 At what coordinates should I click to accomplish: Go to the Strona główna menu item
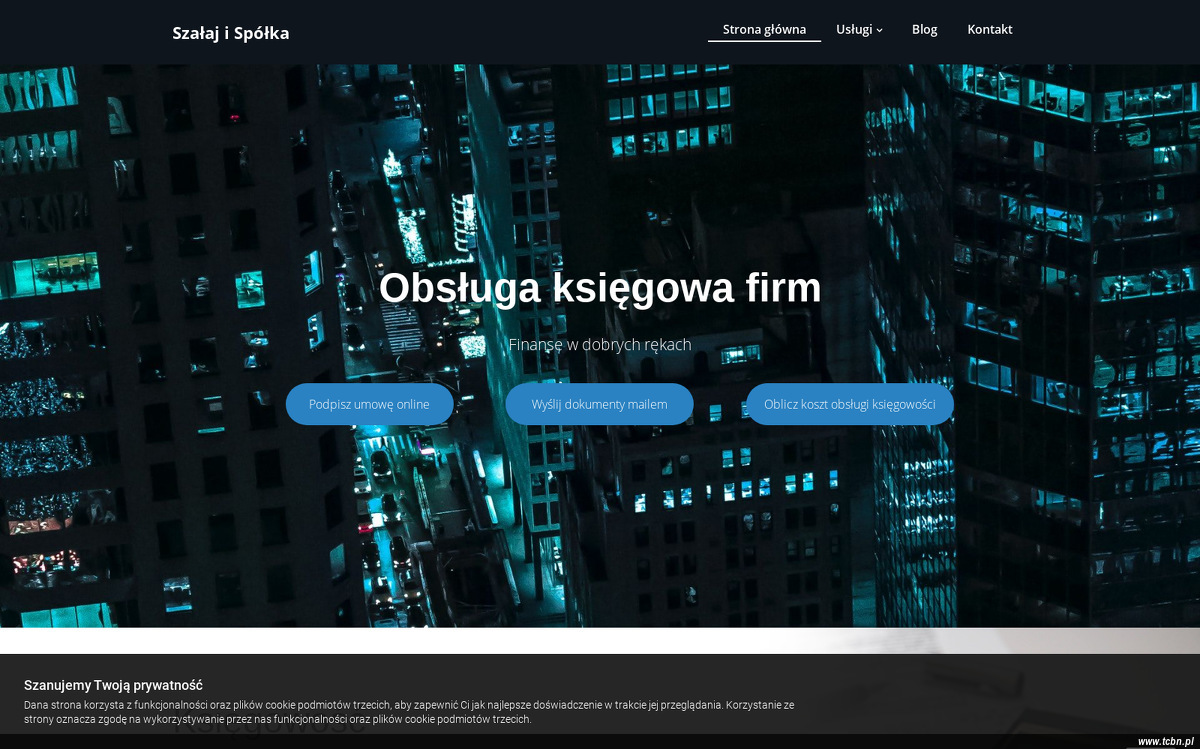(764, 29)
